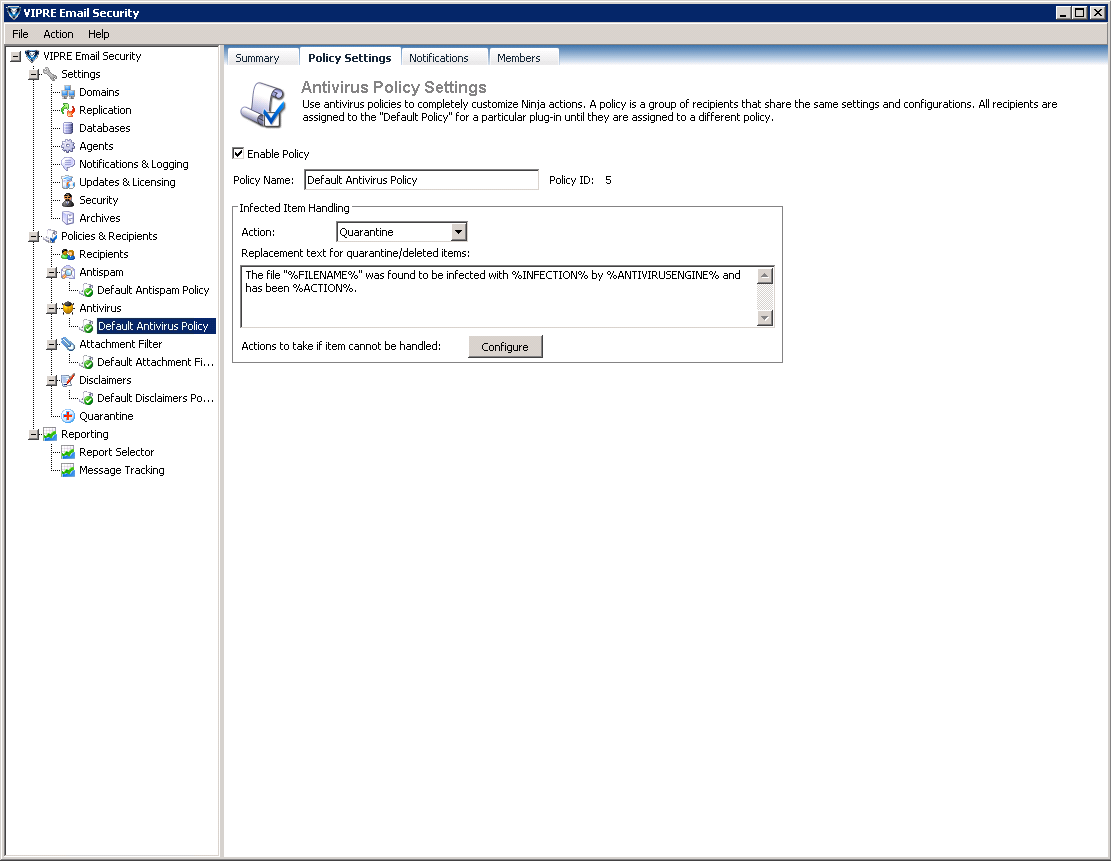Select Quarantine item in the tree
The image size is (1111, 861).
click(x=106, y=416)
